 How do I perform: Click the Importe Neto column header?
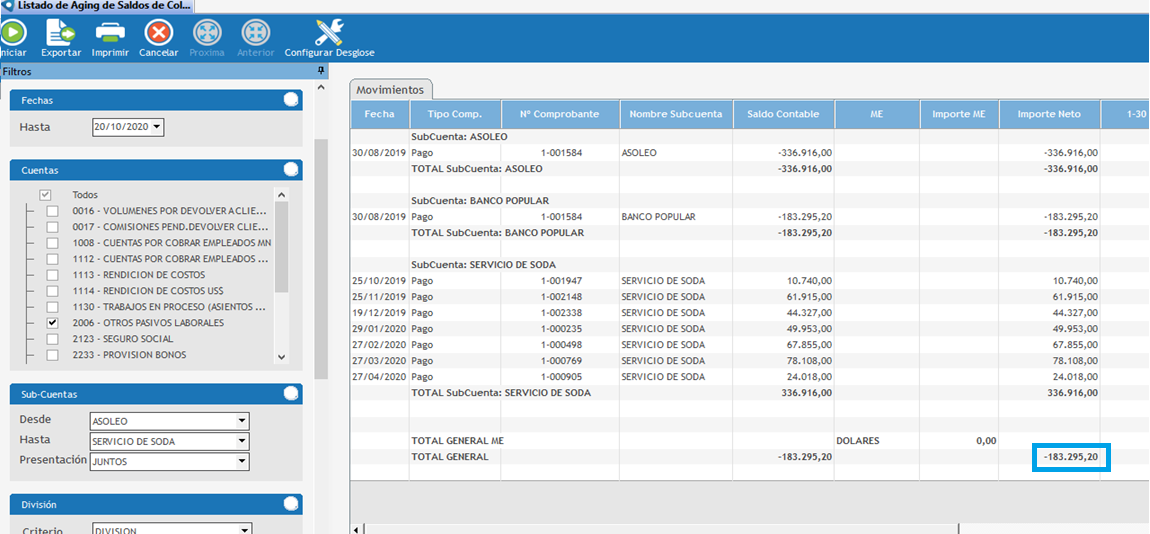(x=1049, y=114)
